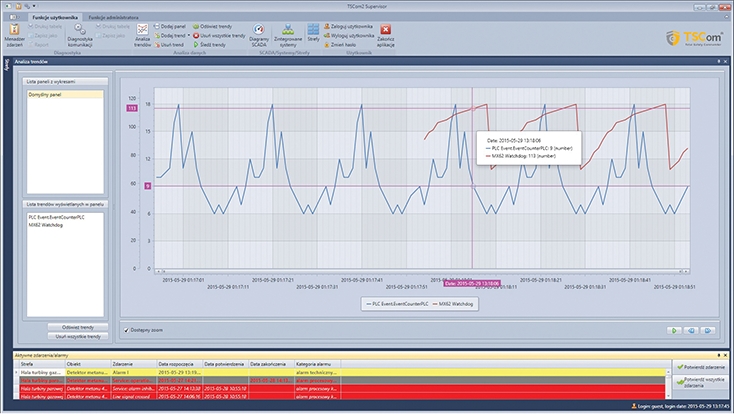Click Zakończ aplikację red X icon

tap(385, 30)
